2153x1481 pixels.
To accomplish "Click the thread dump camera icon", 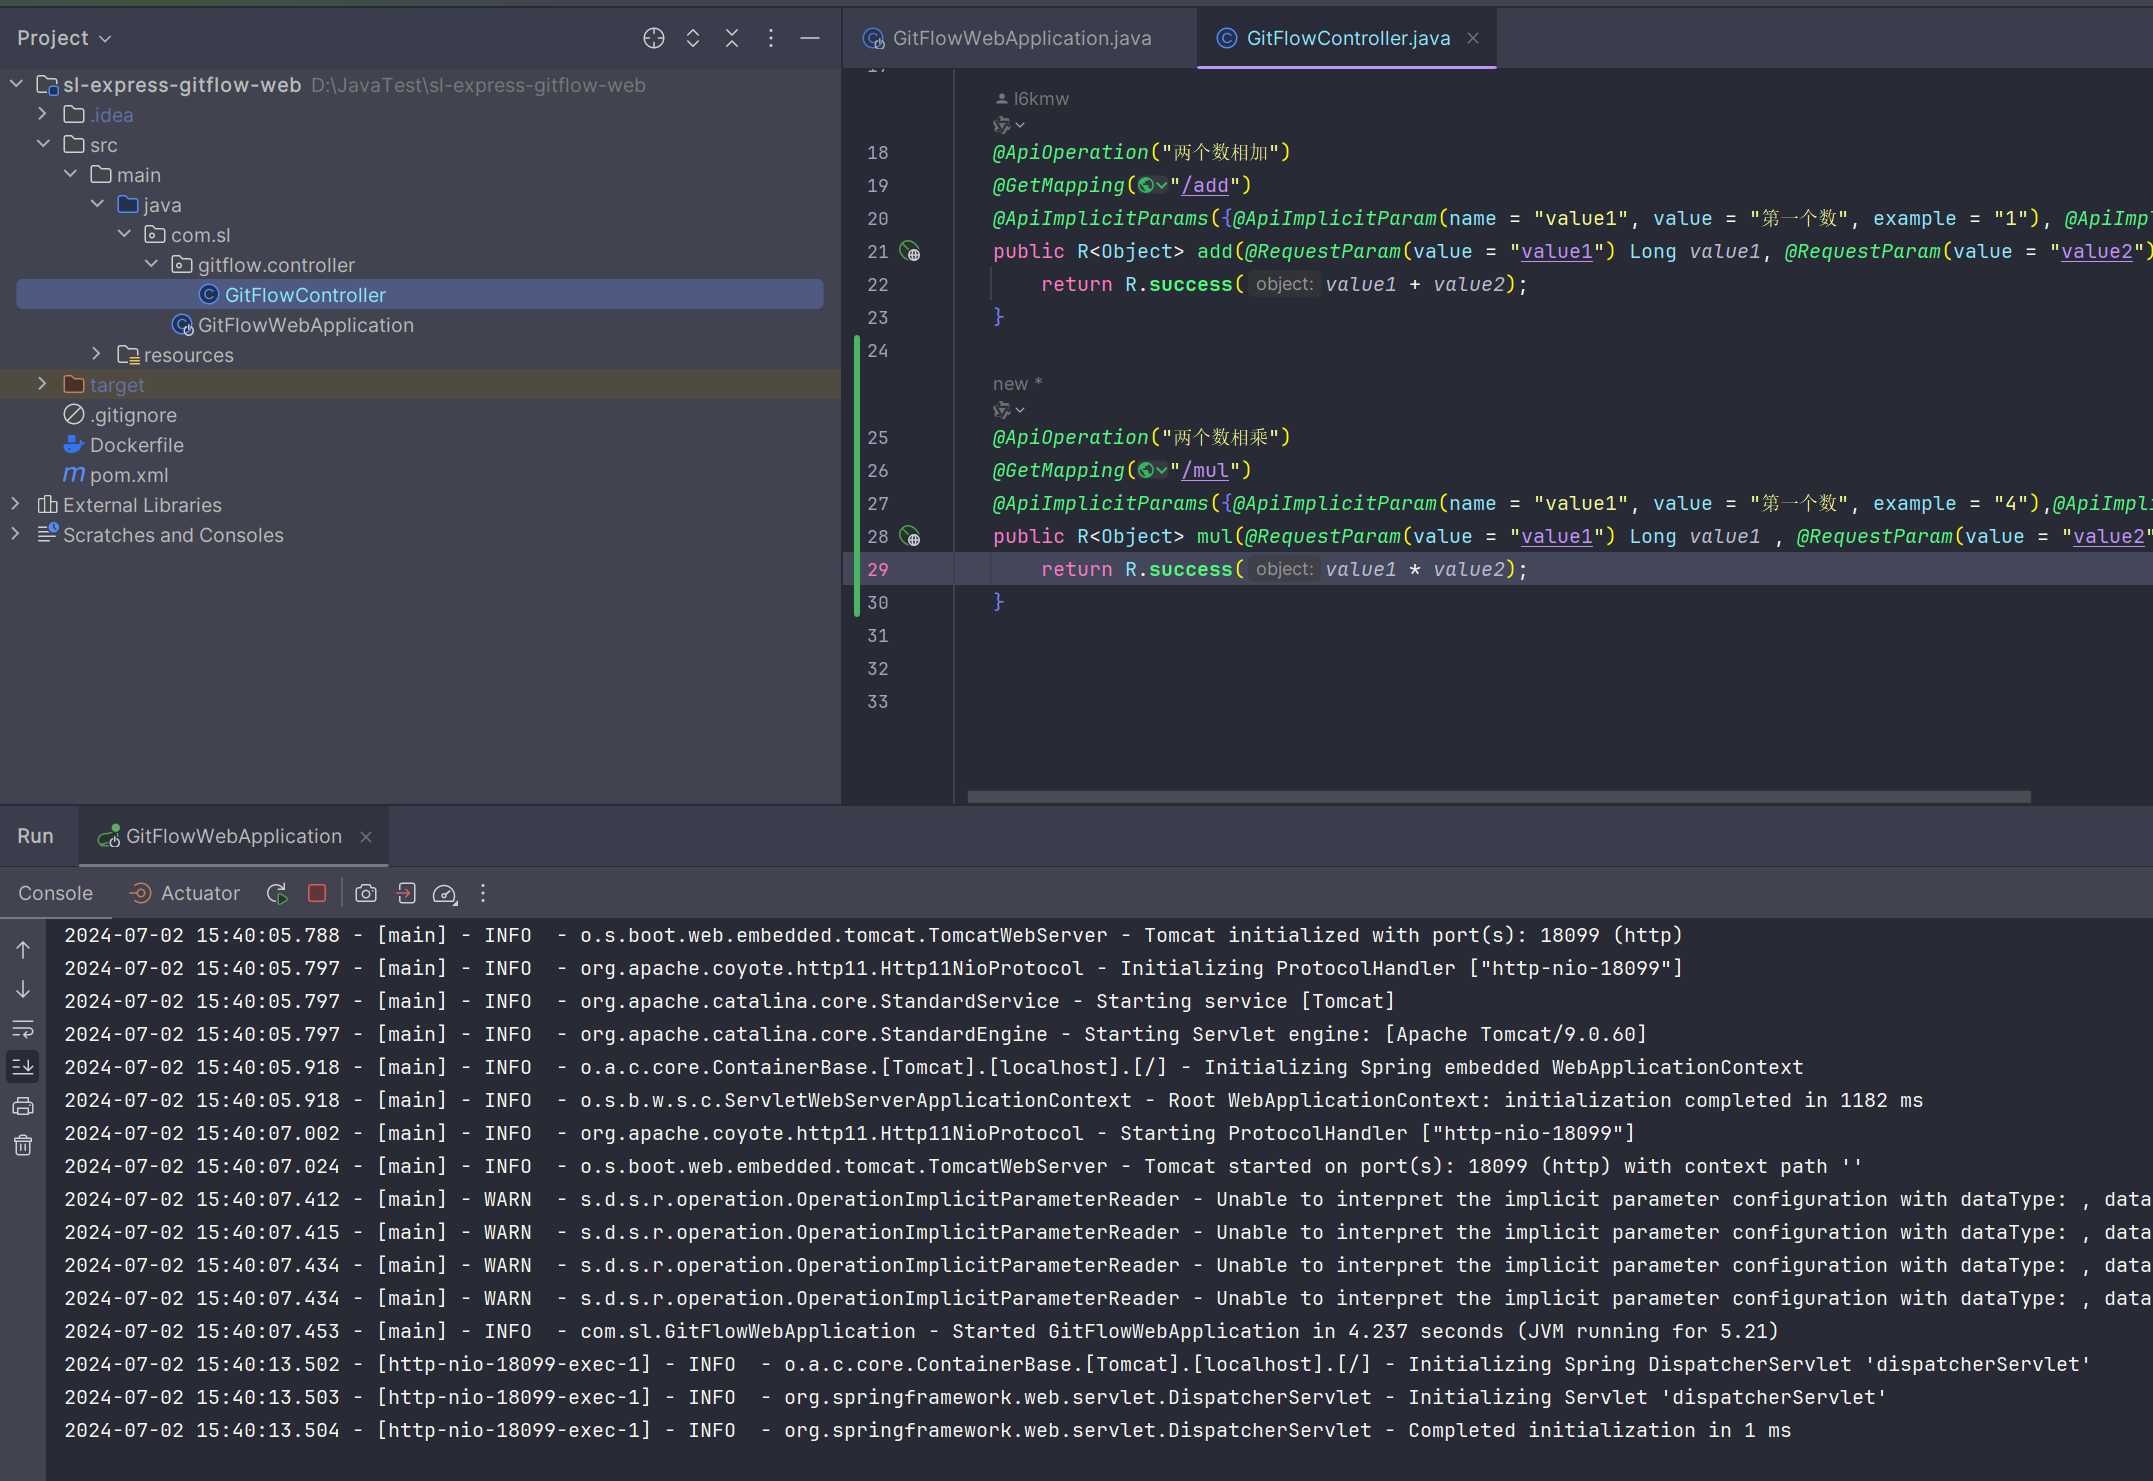I will tap(366, 893).
